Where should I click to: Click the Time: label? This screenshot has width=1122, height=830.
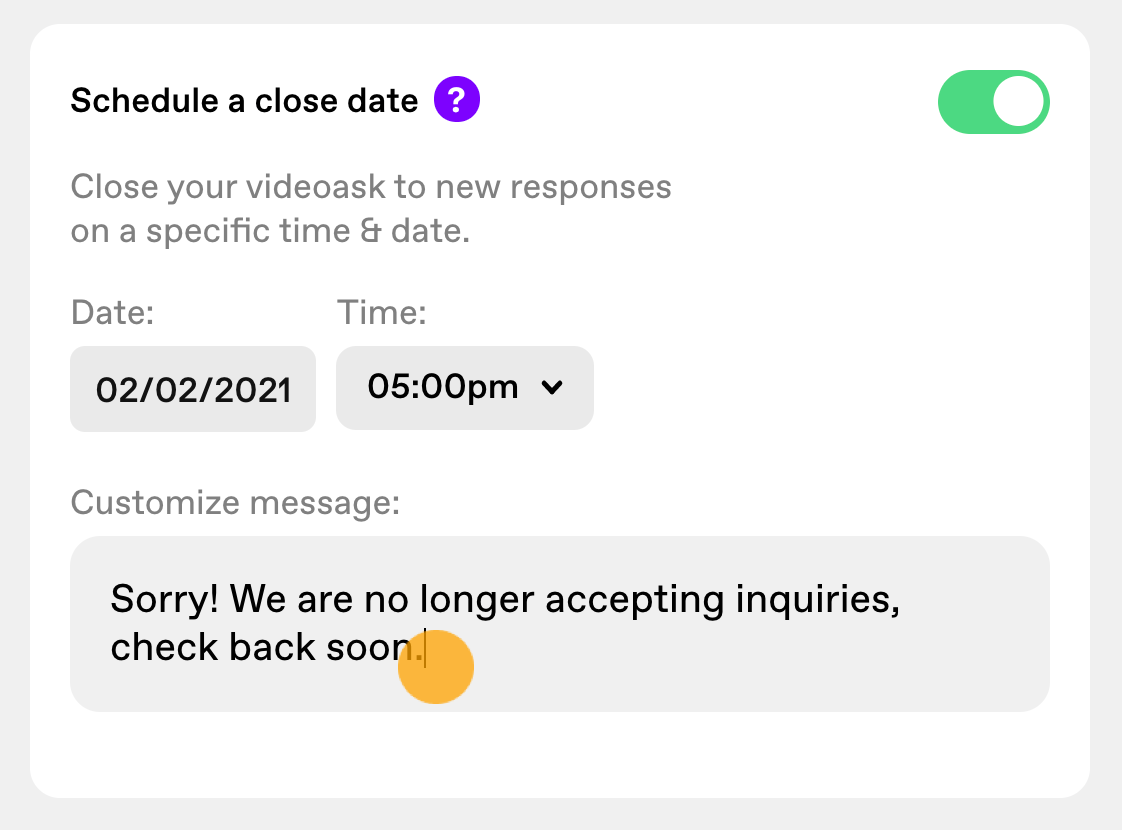381,313
